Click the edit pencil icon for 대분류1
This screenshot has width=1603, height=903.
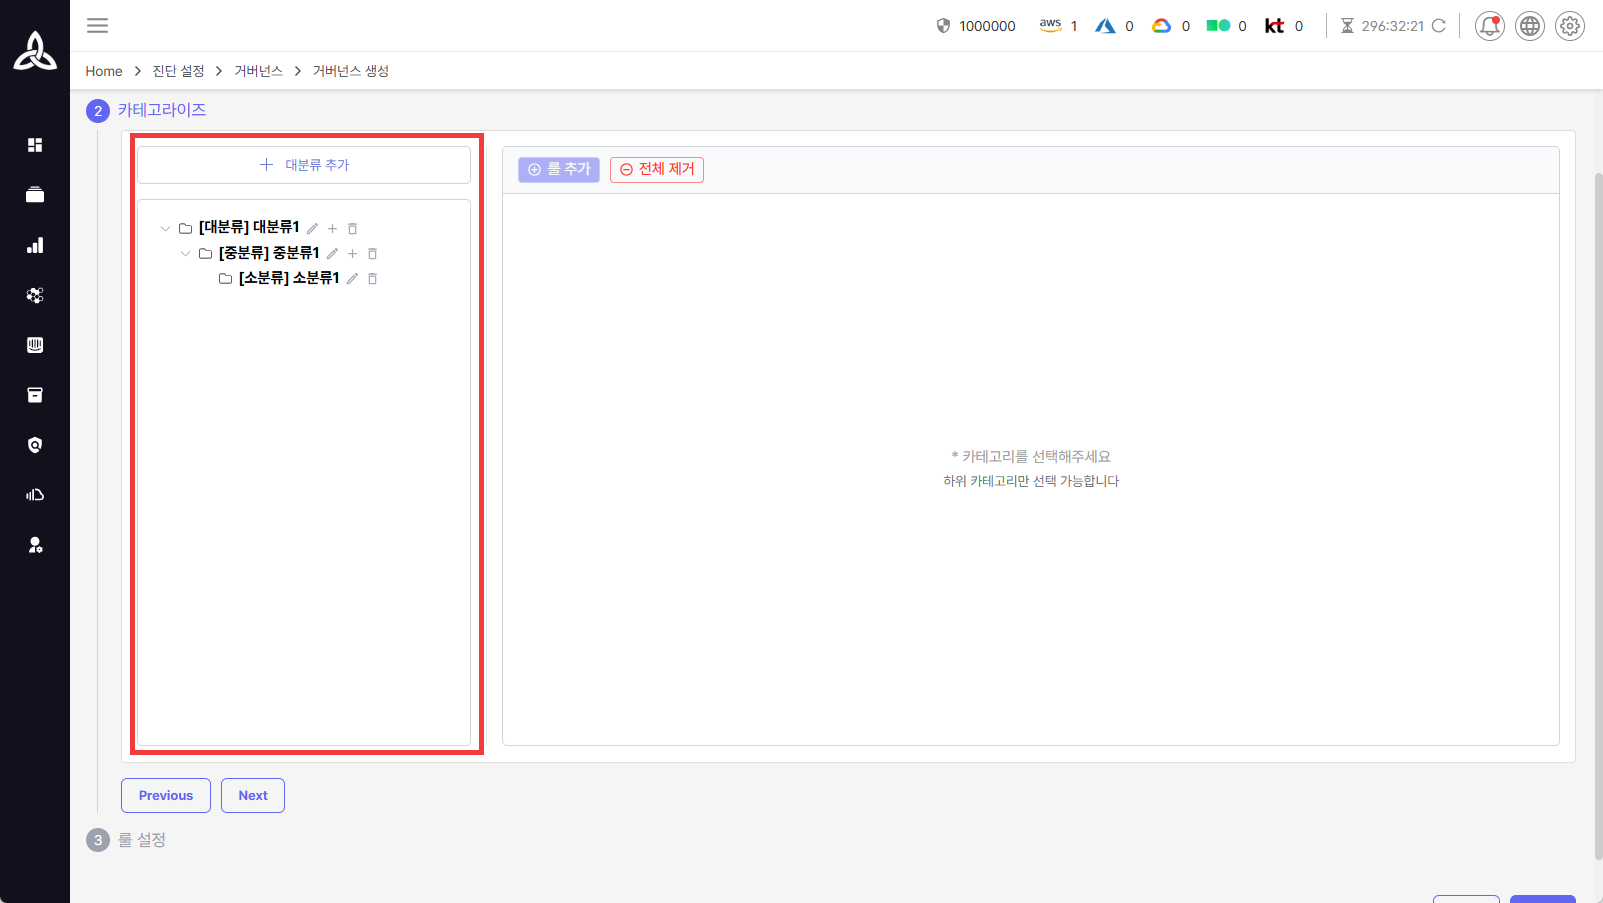[312, 229]
